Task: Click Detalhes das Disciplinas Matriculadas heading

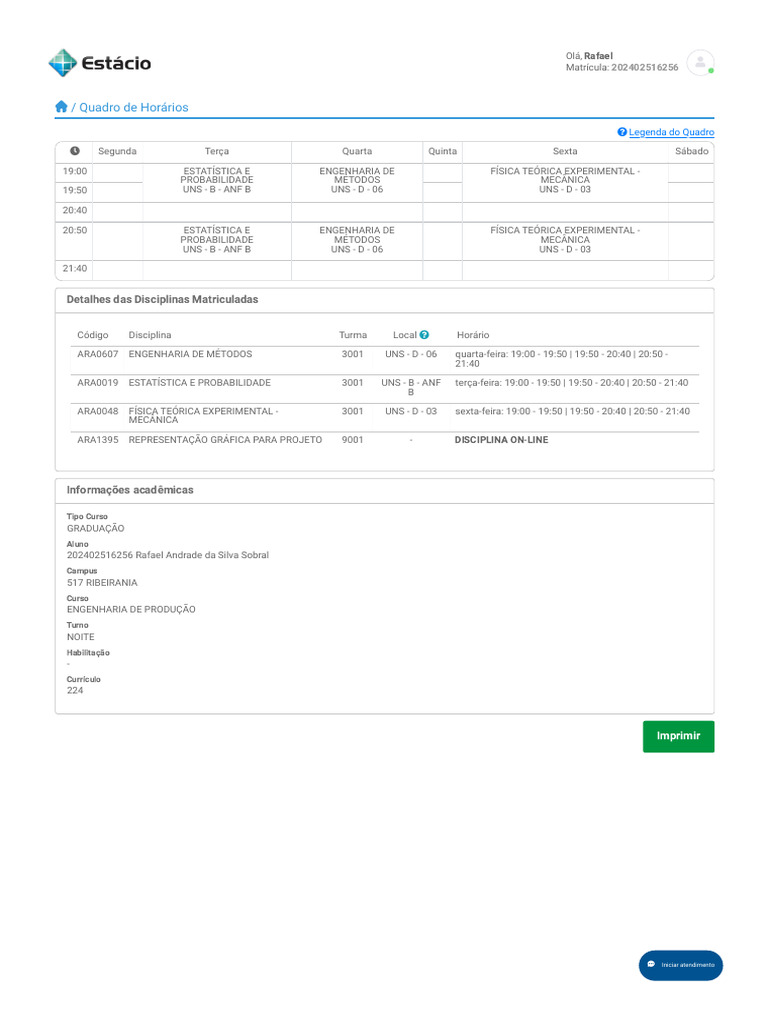Action: [x=162, y=299]
